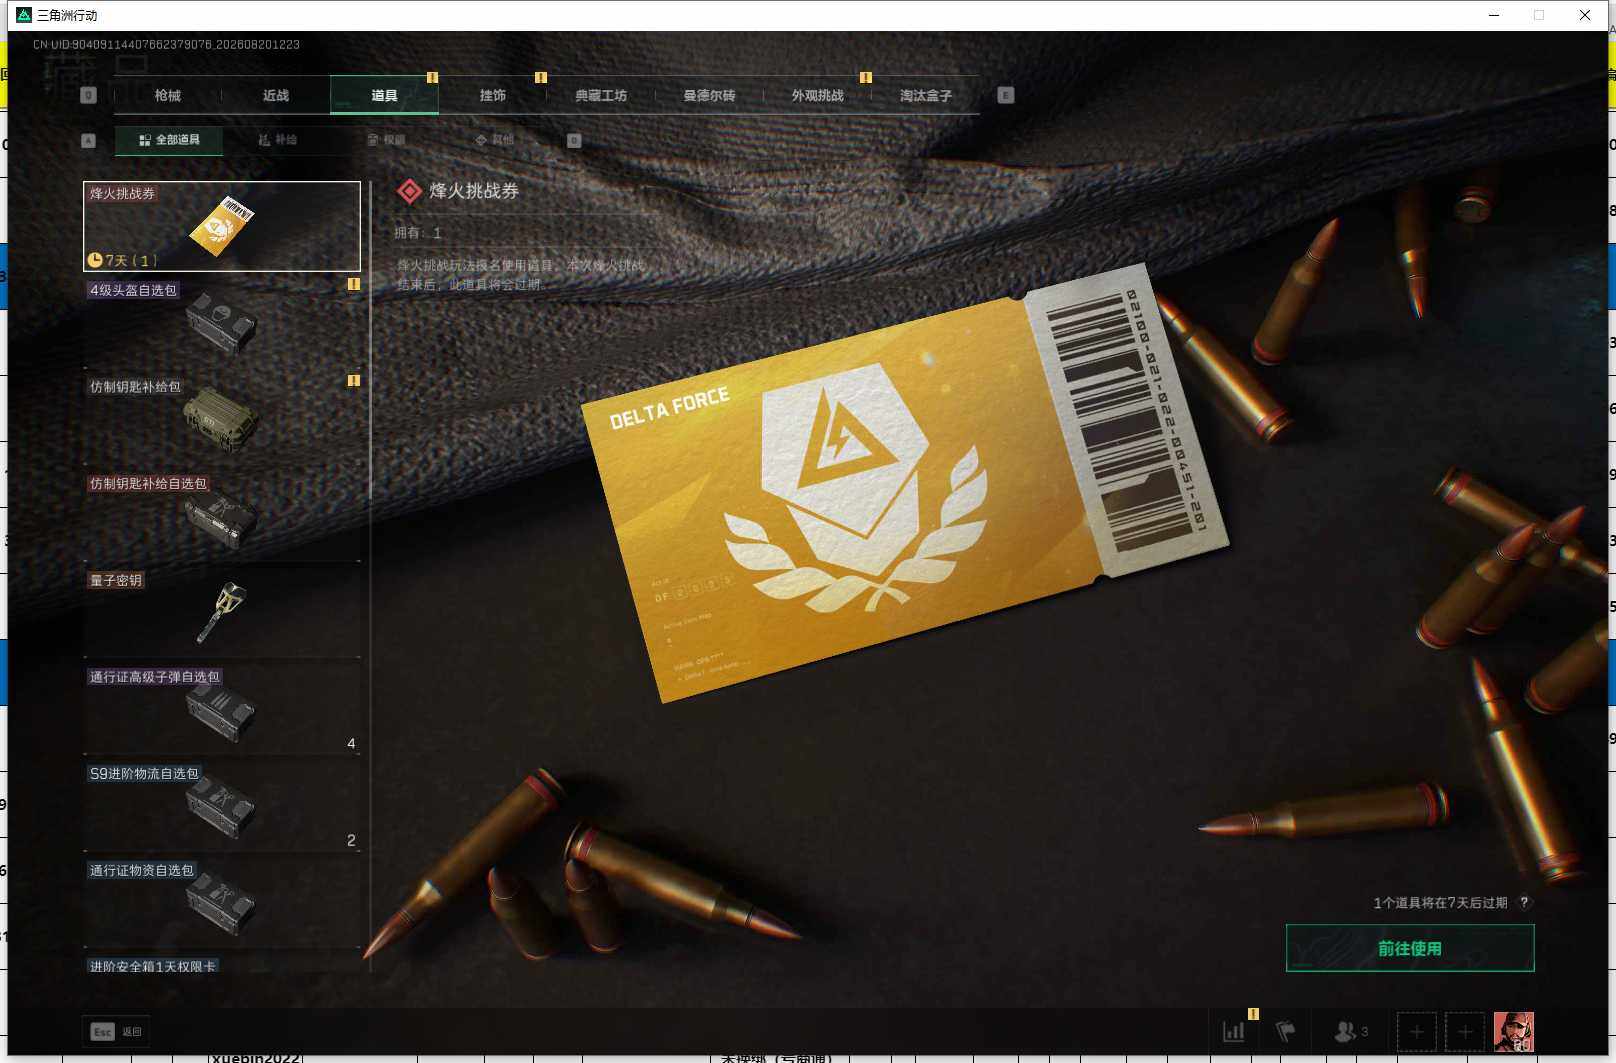
Task: Filter items by 权限
Action: click(x=386, y=140)
